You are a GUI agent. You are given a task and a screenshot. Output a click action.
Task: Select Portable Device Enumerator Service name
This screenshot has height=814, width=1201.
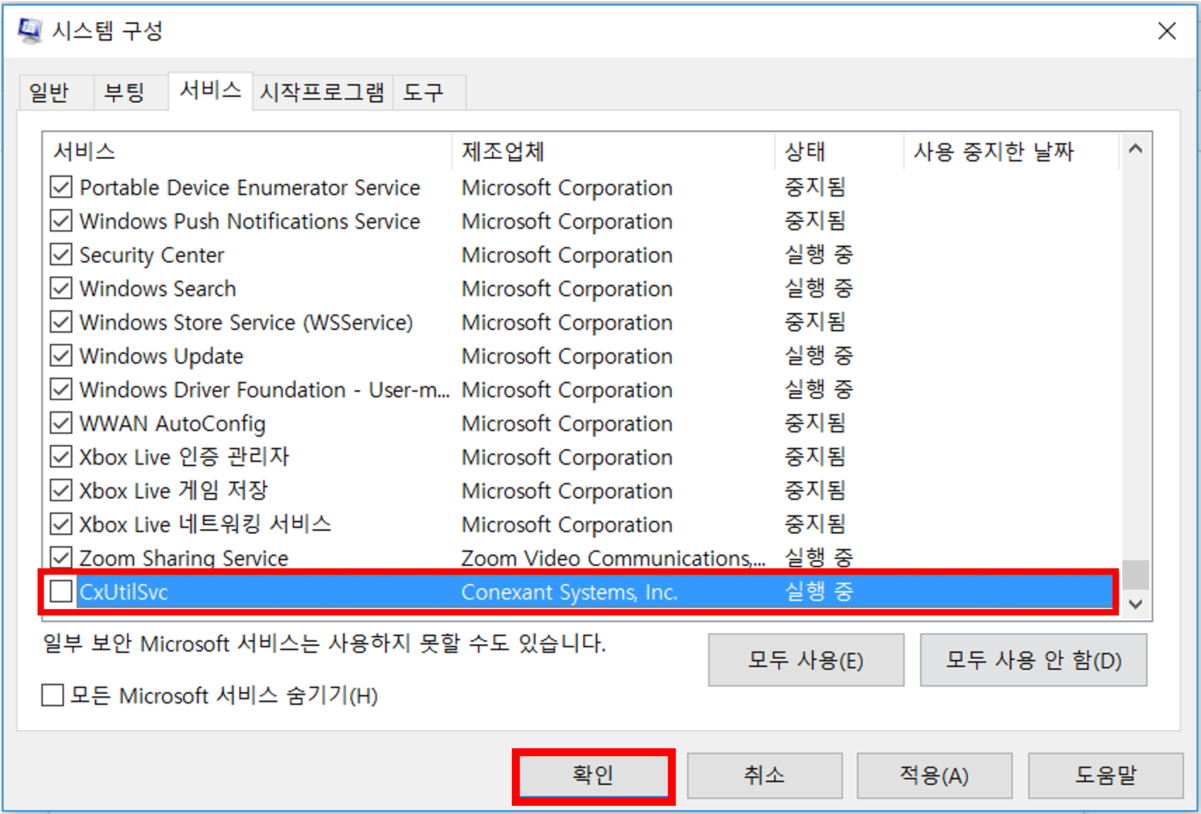pyautogui.click(x=250, y=188)
